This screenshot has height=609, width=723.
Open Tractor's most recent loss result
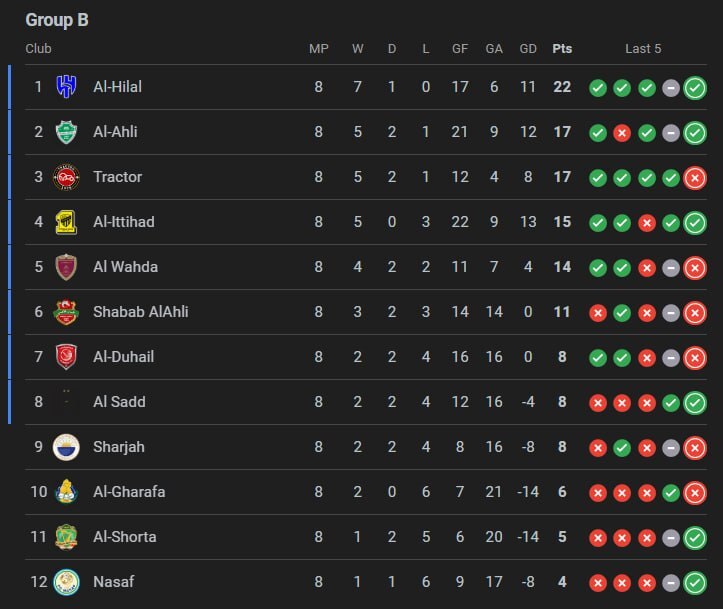tap(695, 178)
